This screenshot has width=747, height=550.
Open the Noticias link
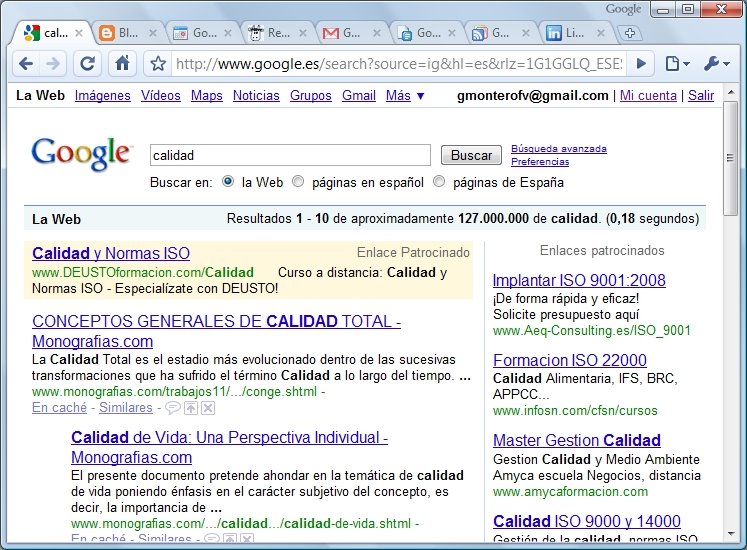pyautogui.click(x=256, y=95)
